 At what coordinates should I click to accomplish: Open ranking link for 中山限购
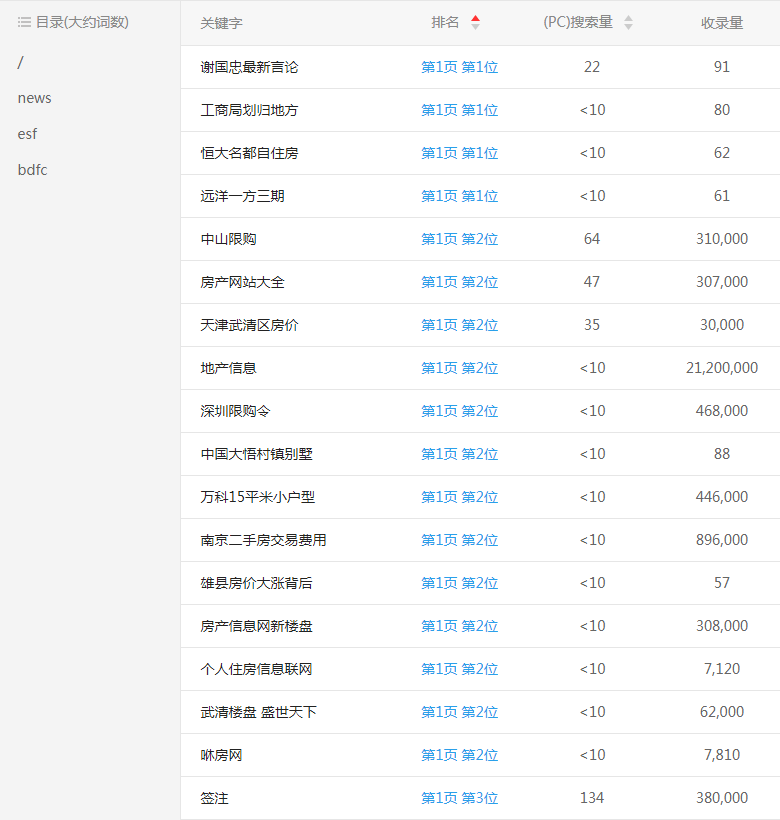pyautogui.click(x=459, y=239)
